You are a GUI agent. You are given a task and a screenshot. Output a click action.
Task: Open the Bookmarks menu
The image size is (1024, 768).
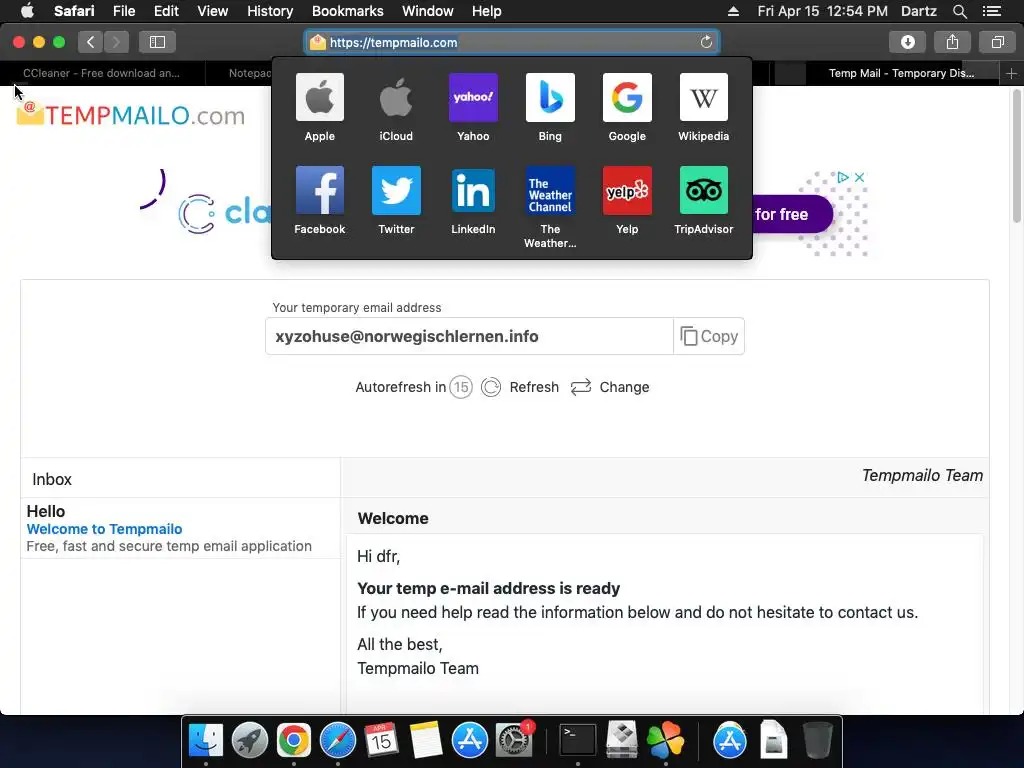(347, 11)
